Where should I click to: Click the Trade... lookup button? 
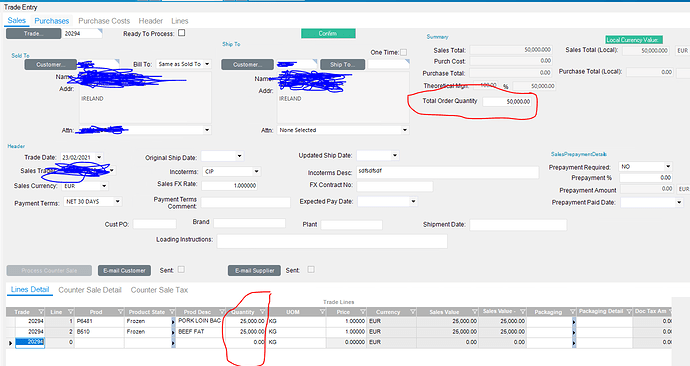pos(33,33)
